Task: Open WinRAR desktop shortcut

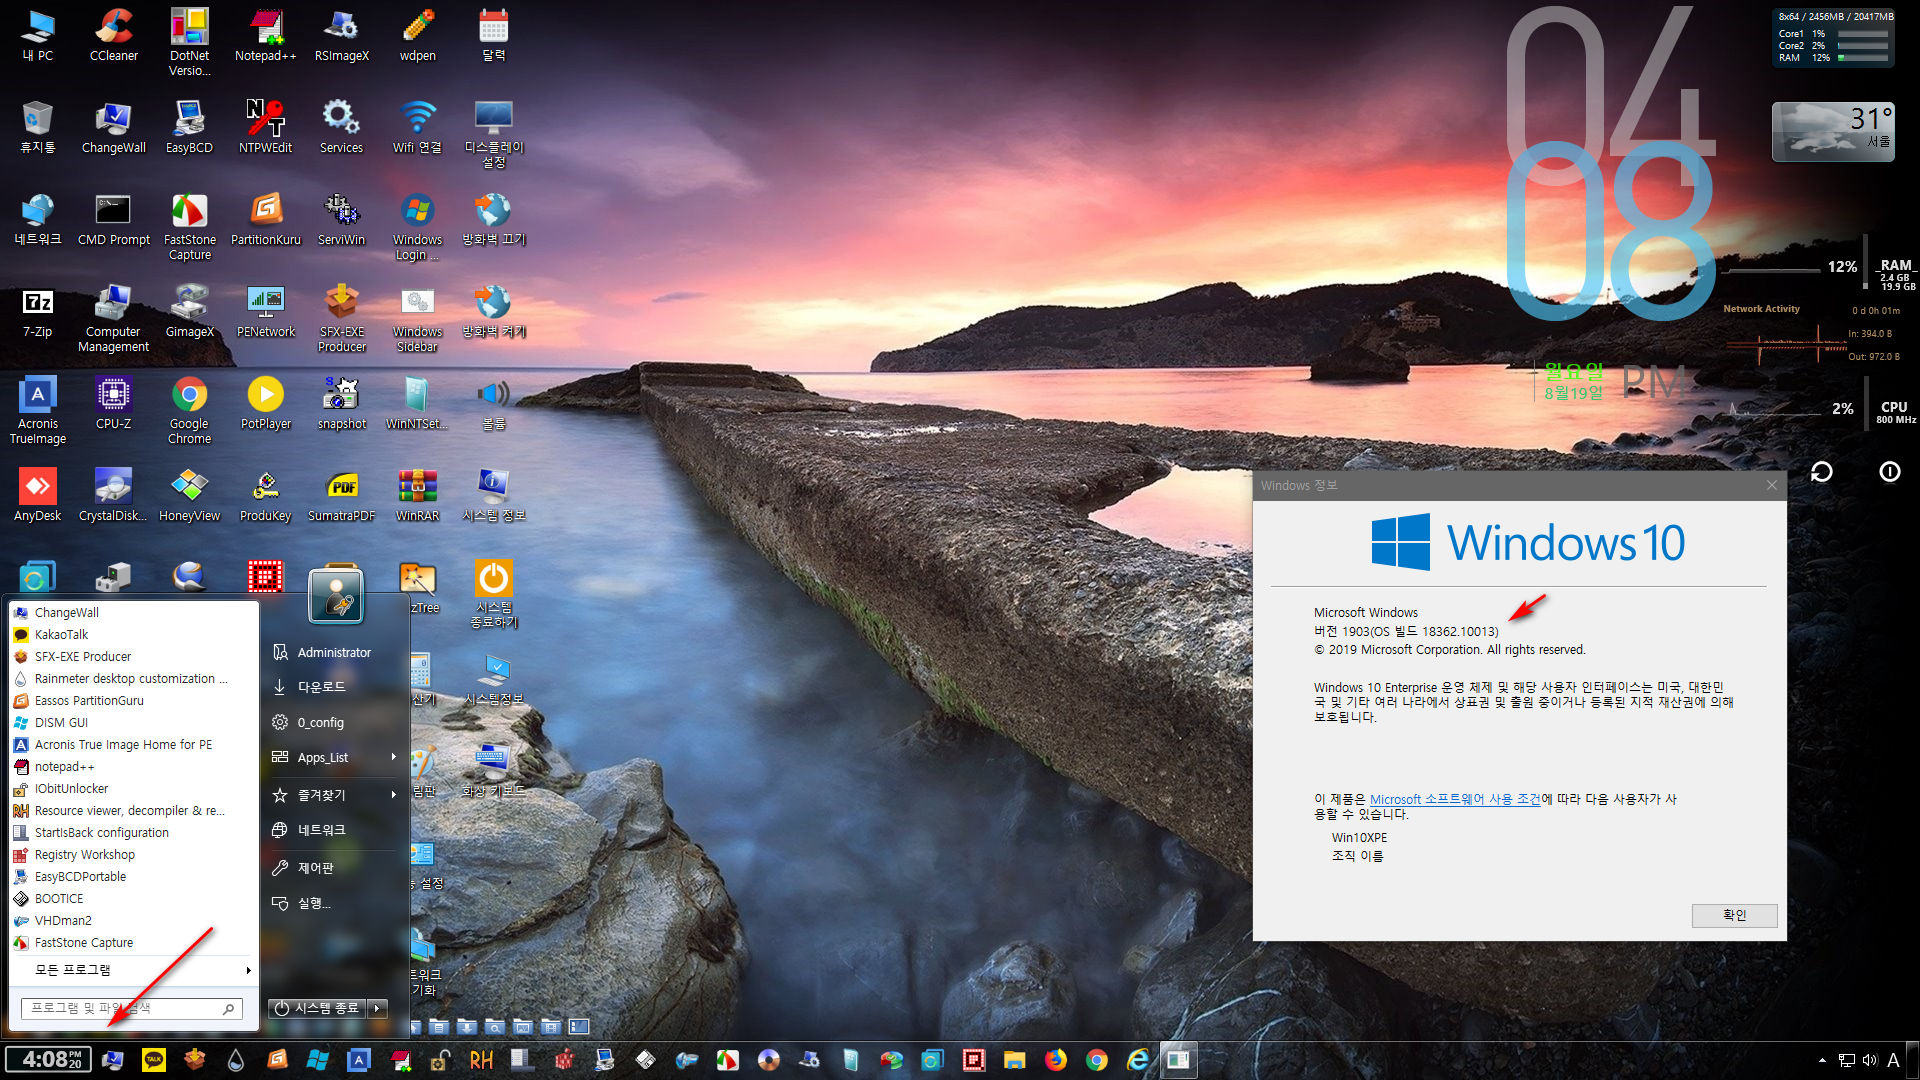Action: point(417,495)
